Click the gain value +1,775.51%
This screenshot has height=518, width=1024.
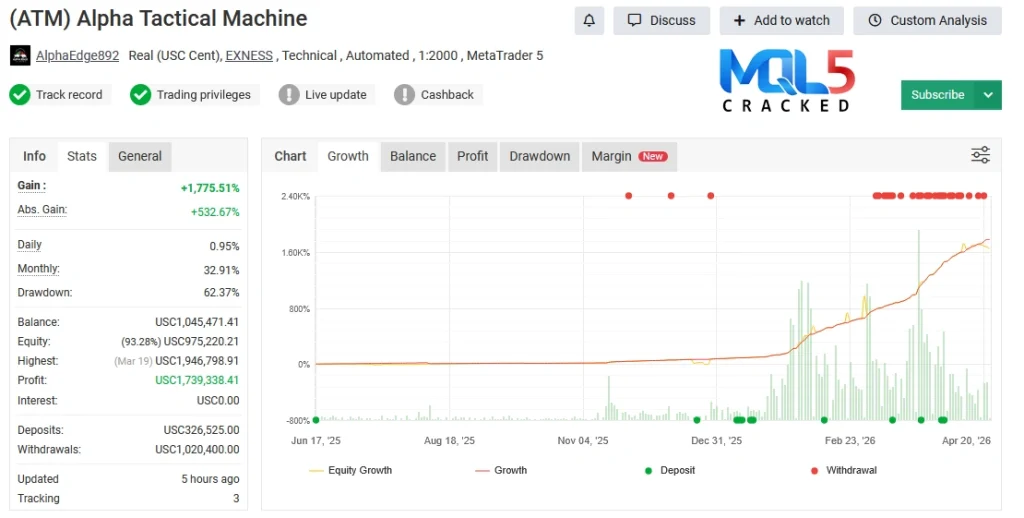click(x=210, y=188)
